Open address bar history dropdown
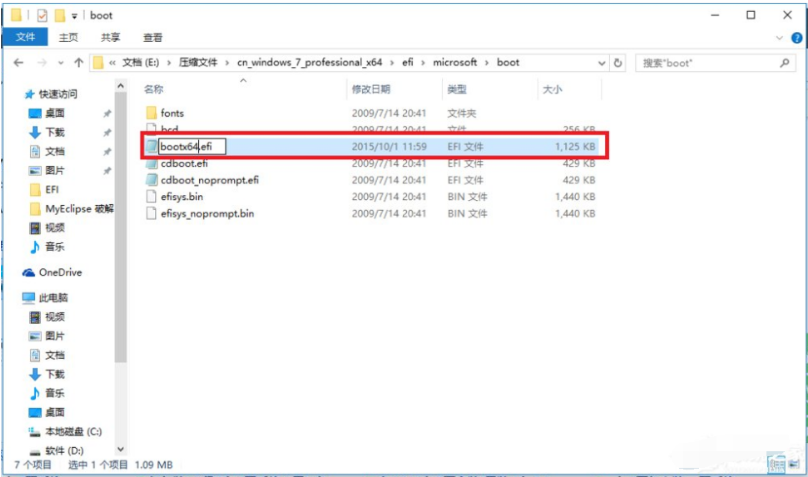The image size is (808, 477). pyautogui.click(x=601, y=62)
